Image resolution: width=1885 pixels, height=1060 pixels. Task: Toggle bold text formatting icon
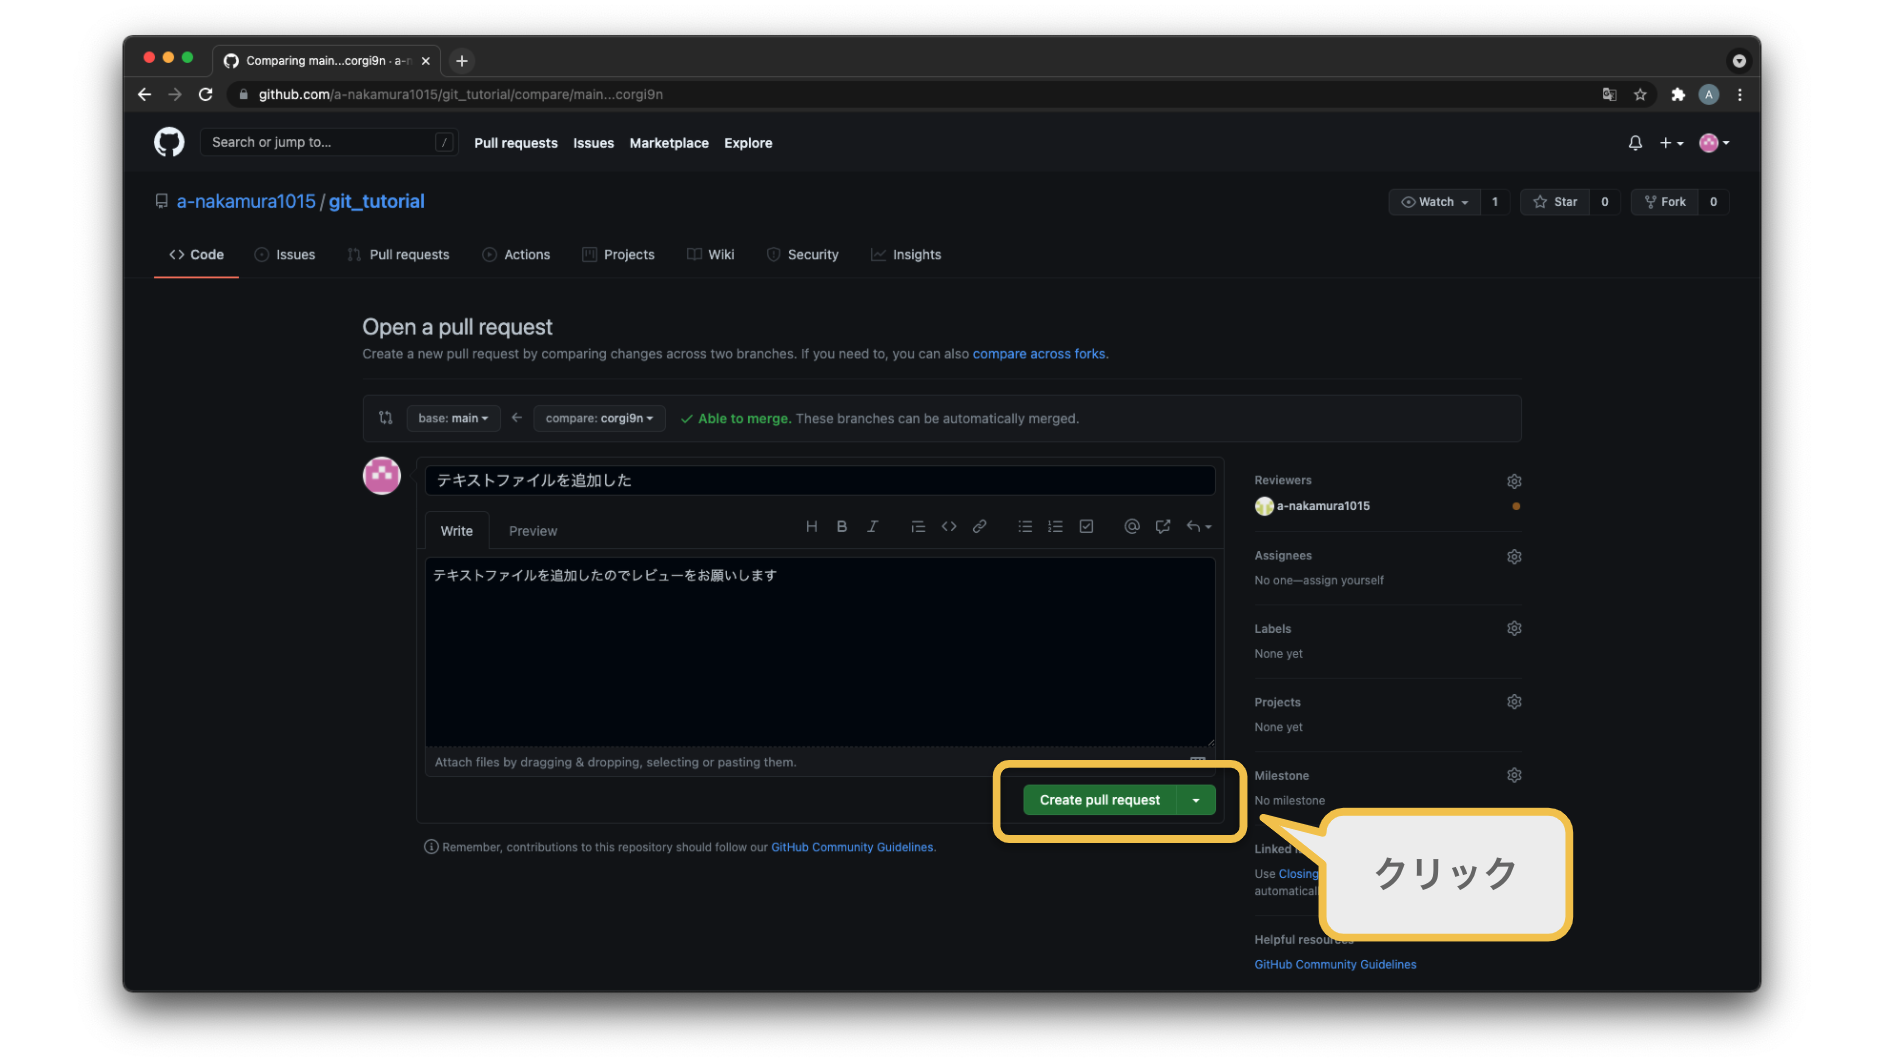(x=842, y=527)
